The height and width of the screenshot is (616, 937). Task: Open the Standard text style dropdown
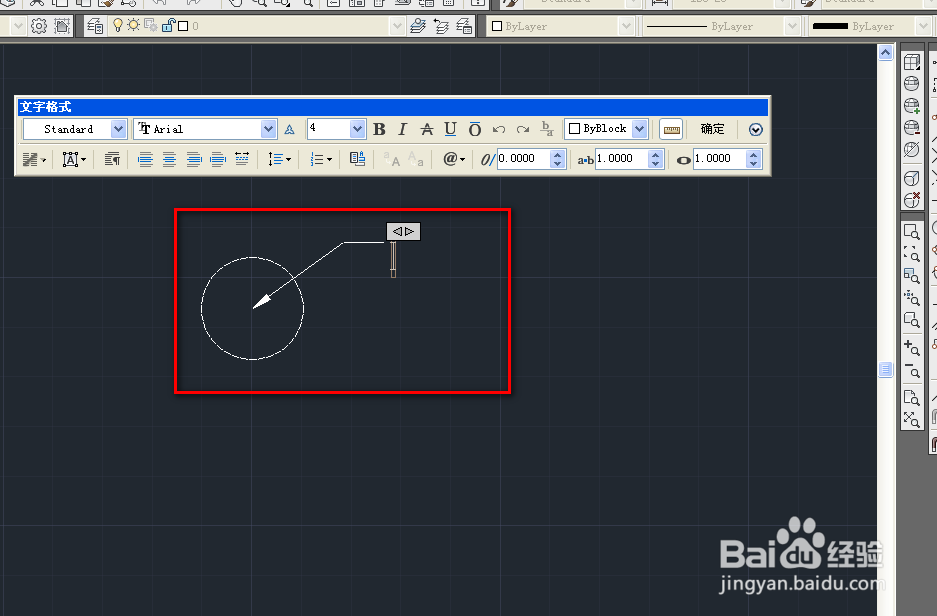coord(118,129)
